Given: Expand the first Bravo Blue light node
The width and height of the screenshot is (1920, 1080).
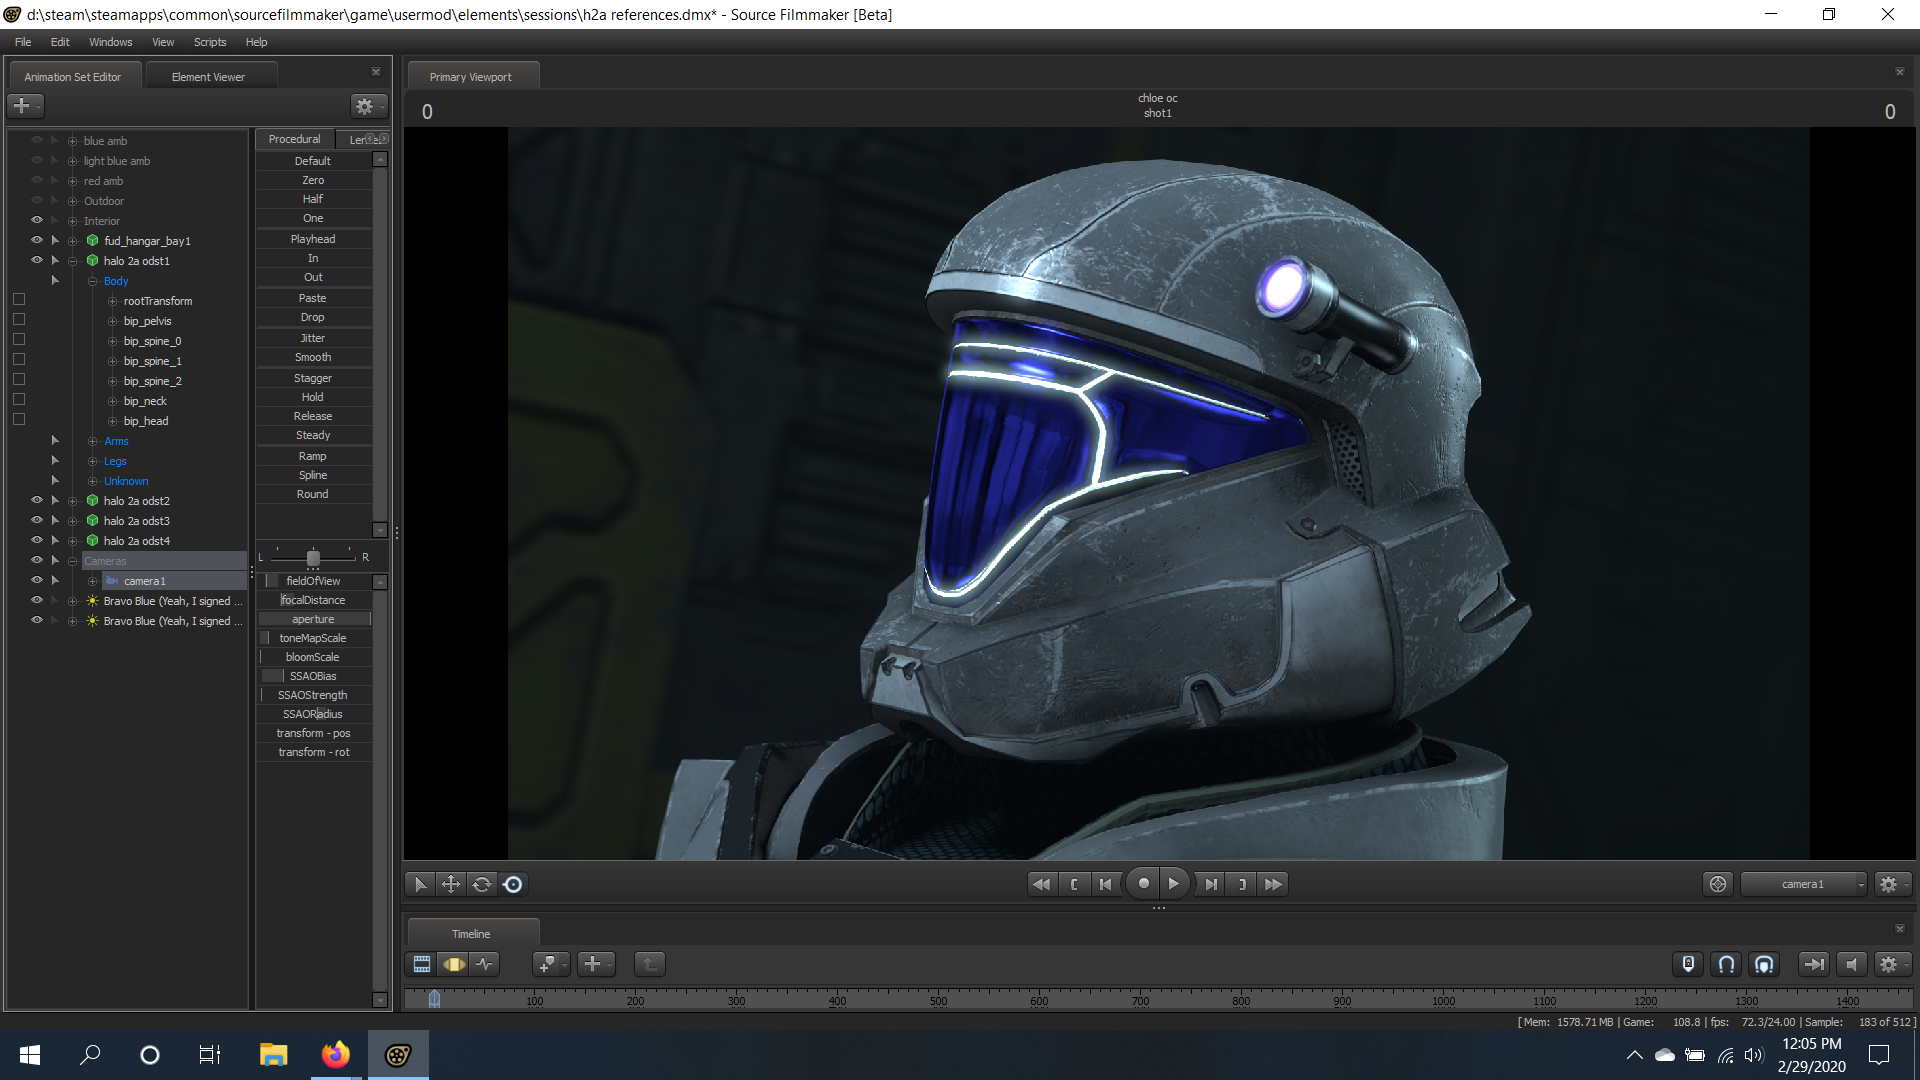Looking at the screenshot, I should pyautogui.click(x=72, y=601).
